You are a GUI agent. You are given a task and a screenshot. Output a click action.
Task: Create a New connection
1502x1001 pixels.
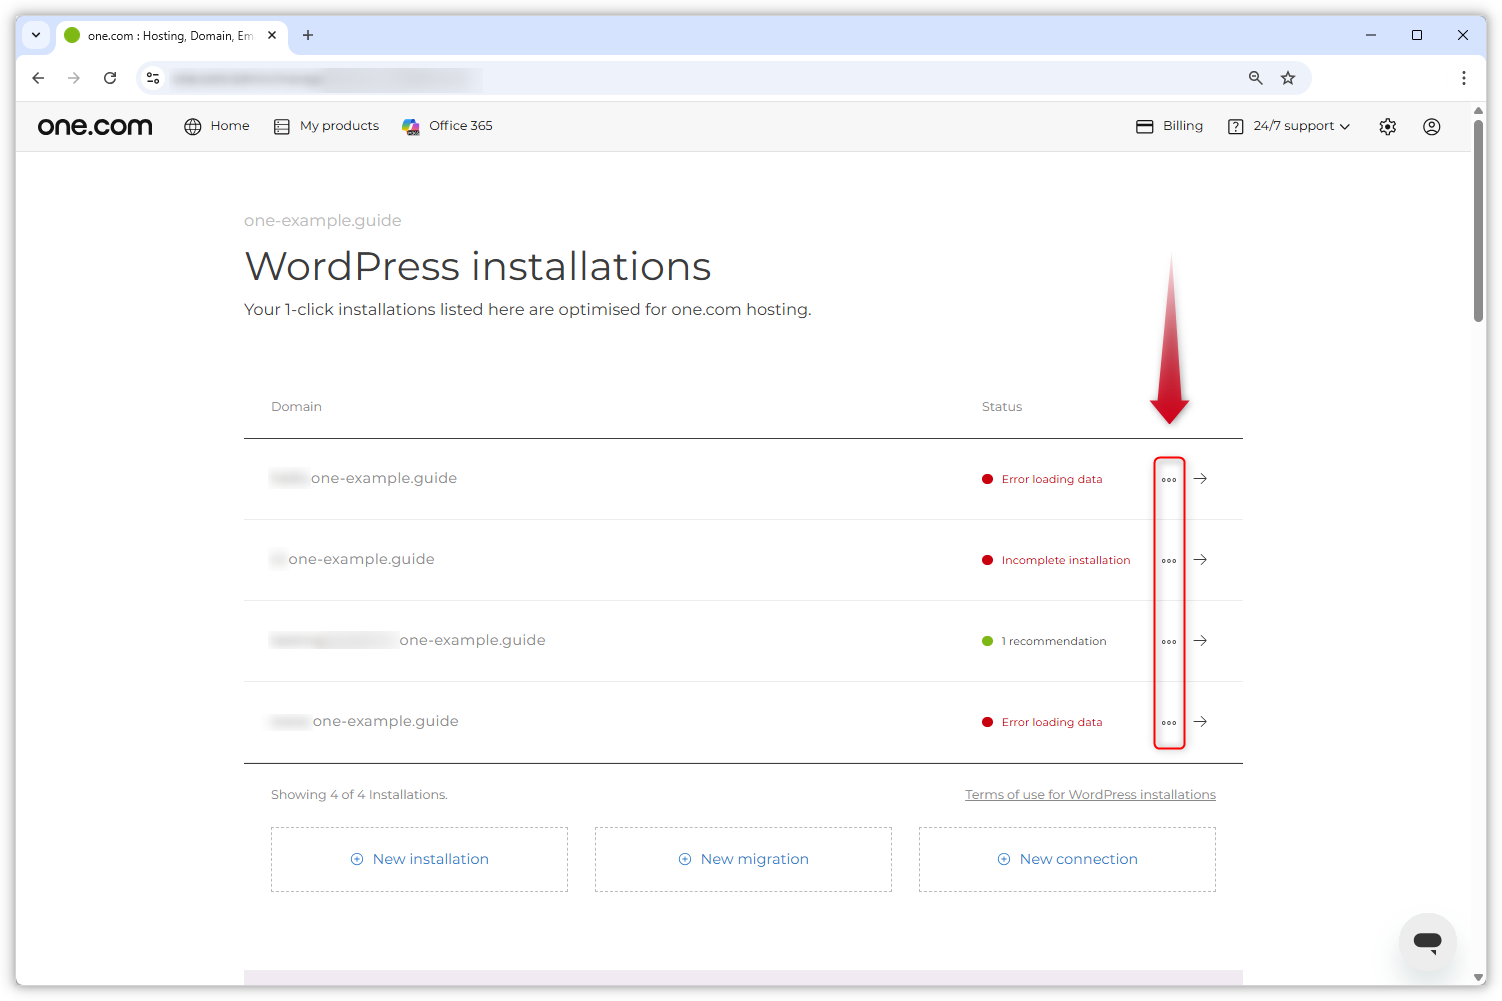(x=1067, y=859)
